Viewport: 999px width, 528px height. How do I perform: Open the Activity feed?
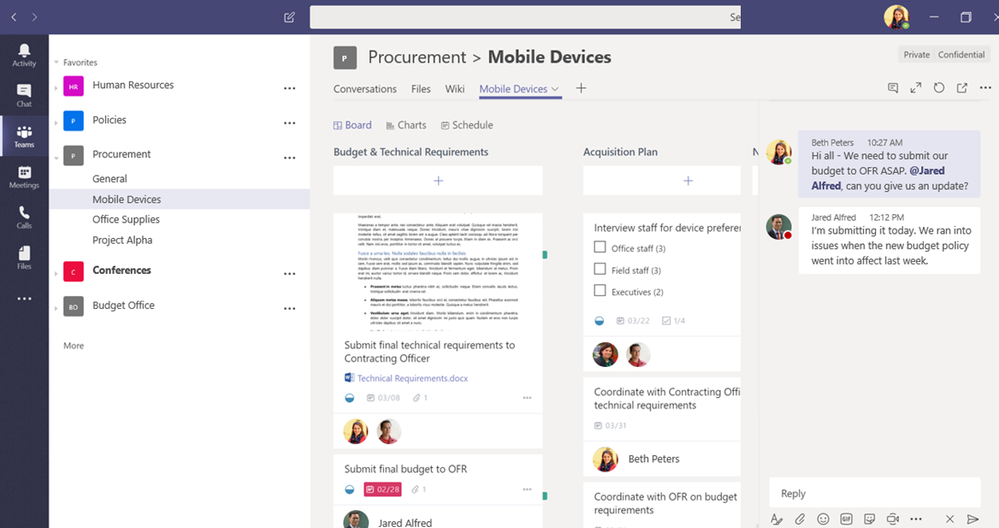click(x=24, y=55)
